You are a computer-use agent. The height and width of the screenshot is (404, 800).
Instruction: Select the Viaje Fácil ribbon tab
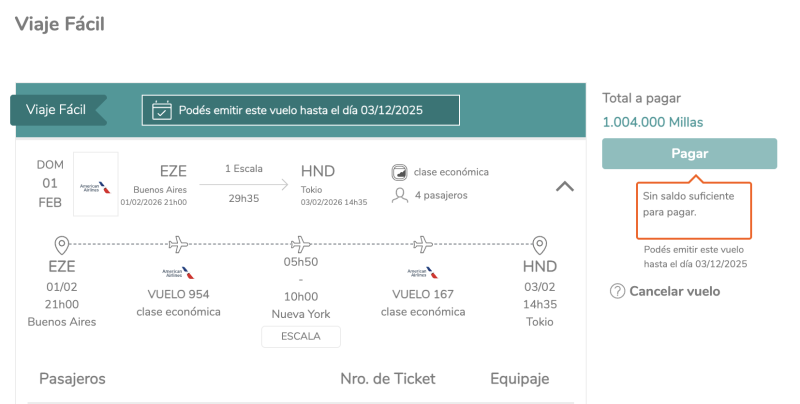[x=56, y=109]
